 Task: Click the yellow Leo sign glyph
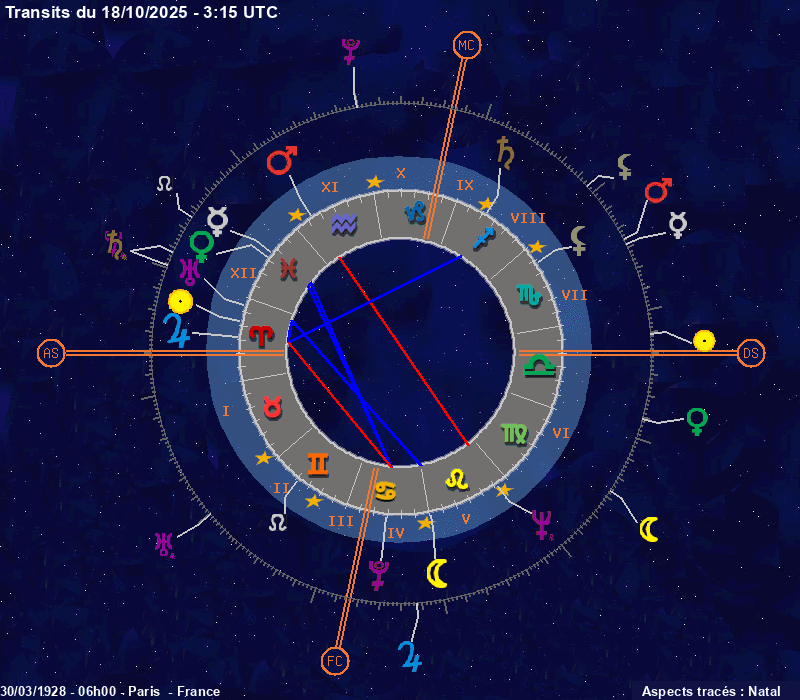click(x=457, y=479)
